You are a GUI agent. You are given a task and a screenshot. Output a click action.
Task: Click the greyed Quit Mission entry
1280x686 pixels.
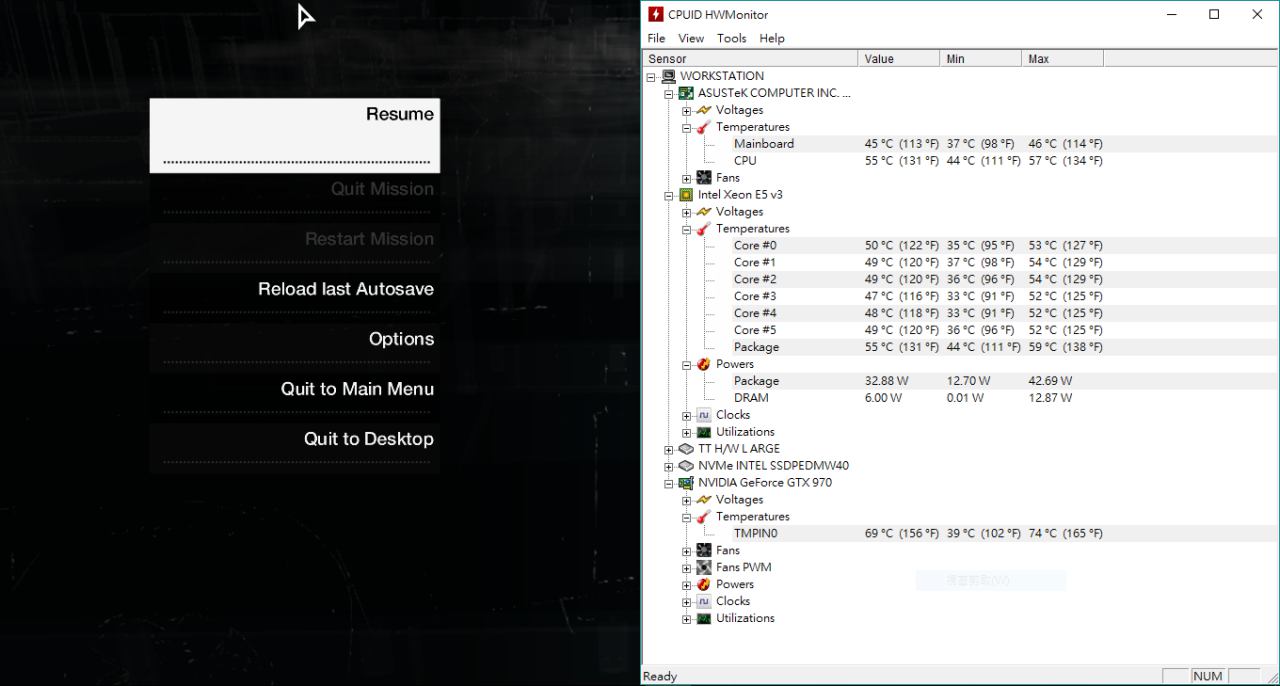[x=295, y=197]
